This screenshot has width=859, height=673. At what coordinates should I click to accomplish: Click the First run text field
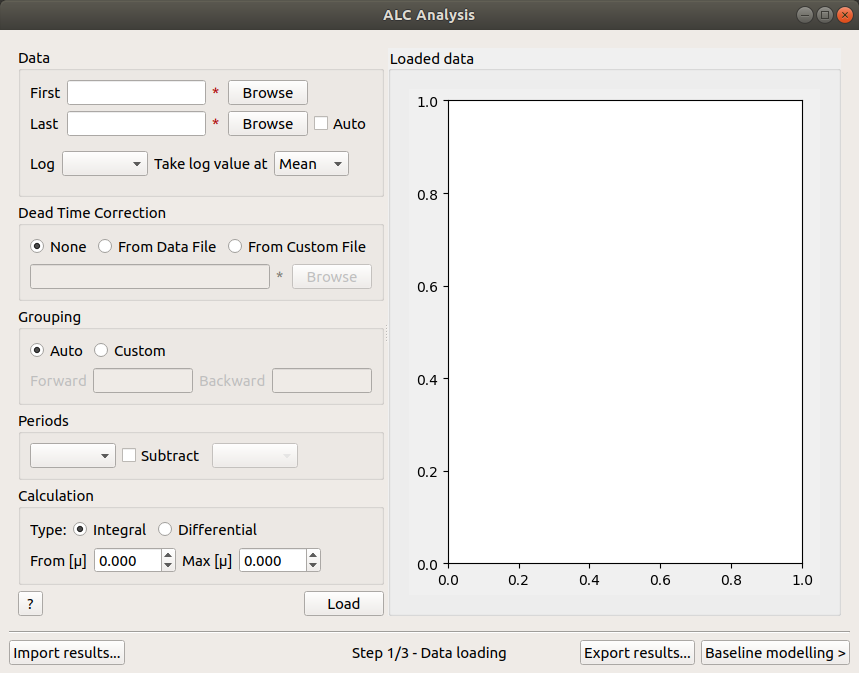pyautogui.click(x=136, y=93)
